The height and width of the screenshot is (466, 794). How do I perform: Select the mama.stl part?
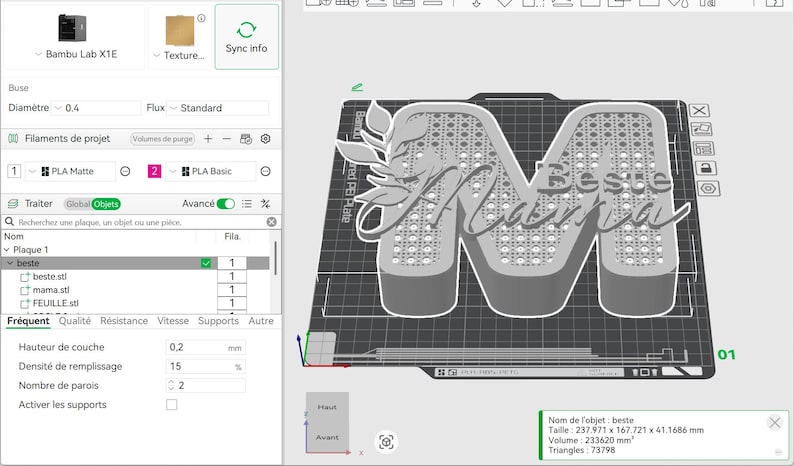(x=51, y=290)
